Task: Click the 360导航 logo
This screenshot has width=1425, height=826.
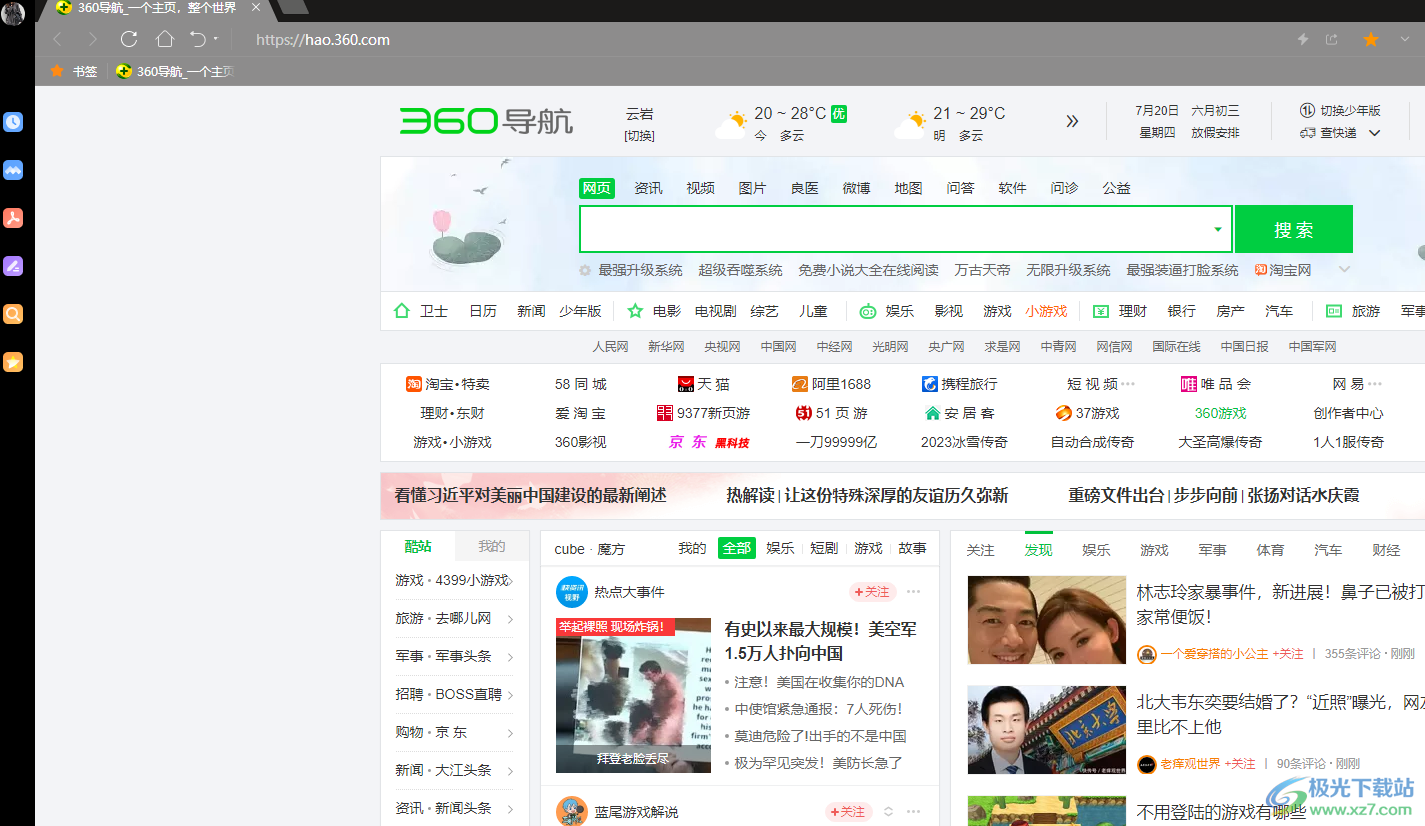Action: click(x=486, y=121)
